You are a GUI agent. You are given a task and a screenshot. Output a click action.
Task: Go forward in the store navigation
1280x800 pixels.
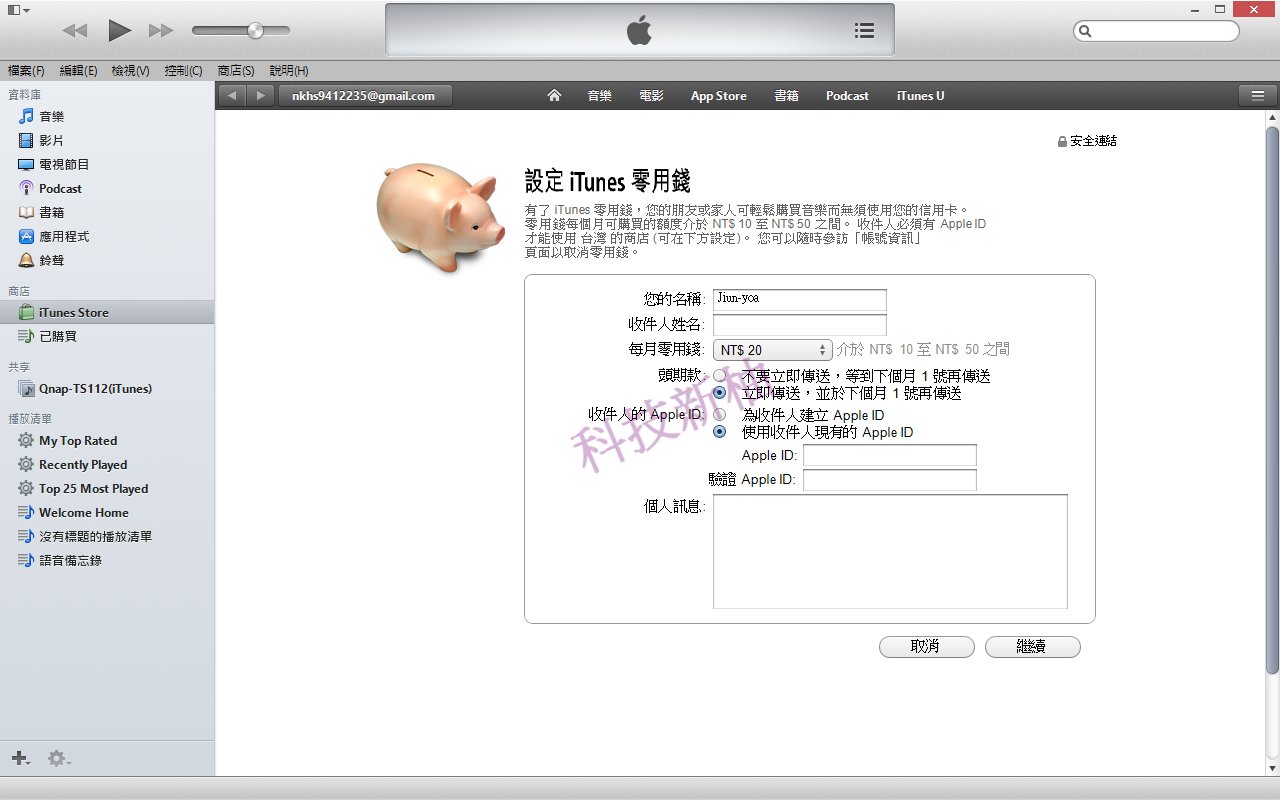pos(260,96)
